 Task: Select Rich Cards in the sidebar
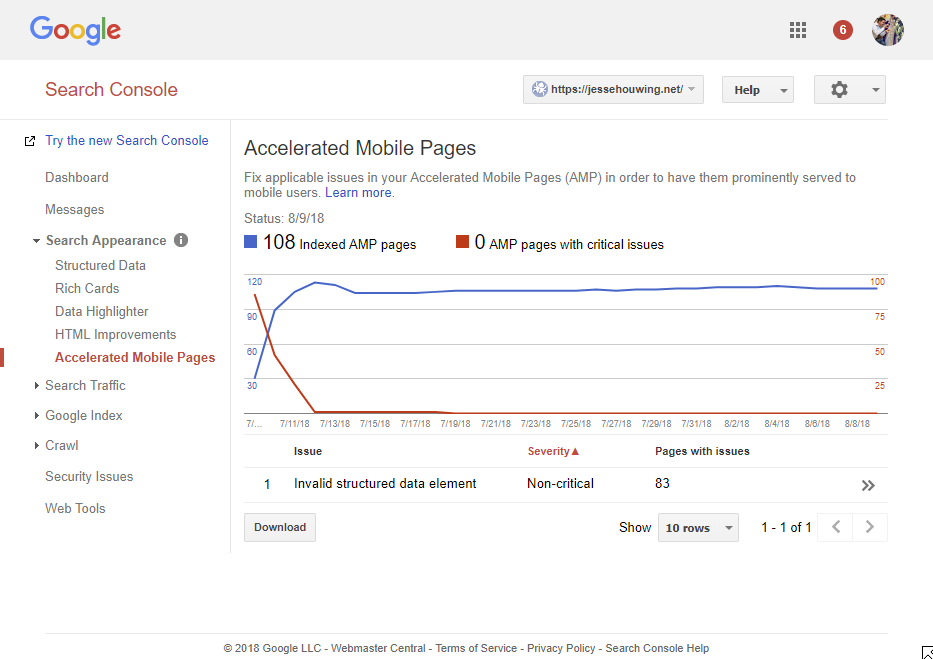tap(87, 288)
